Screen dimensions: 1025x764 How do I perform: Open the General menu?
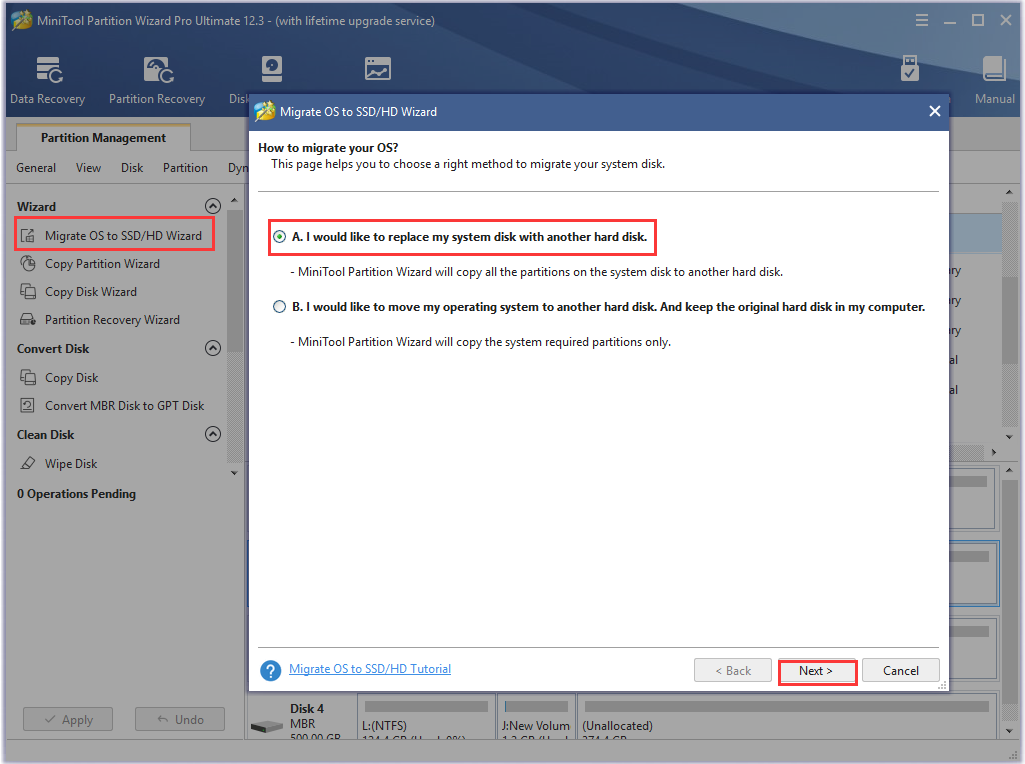(x=36, y=168)
